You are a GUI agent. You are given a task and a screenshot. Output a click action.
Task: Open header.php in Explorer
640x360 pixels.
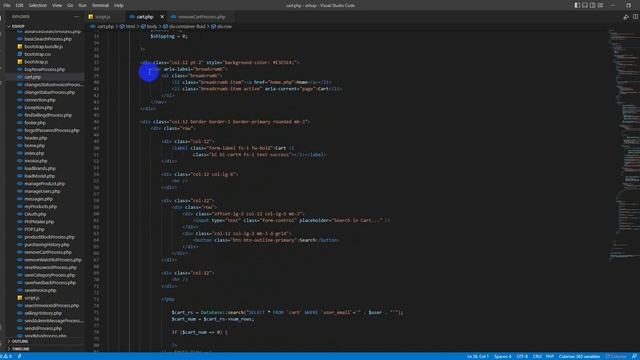[x=36, y=138]
